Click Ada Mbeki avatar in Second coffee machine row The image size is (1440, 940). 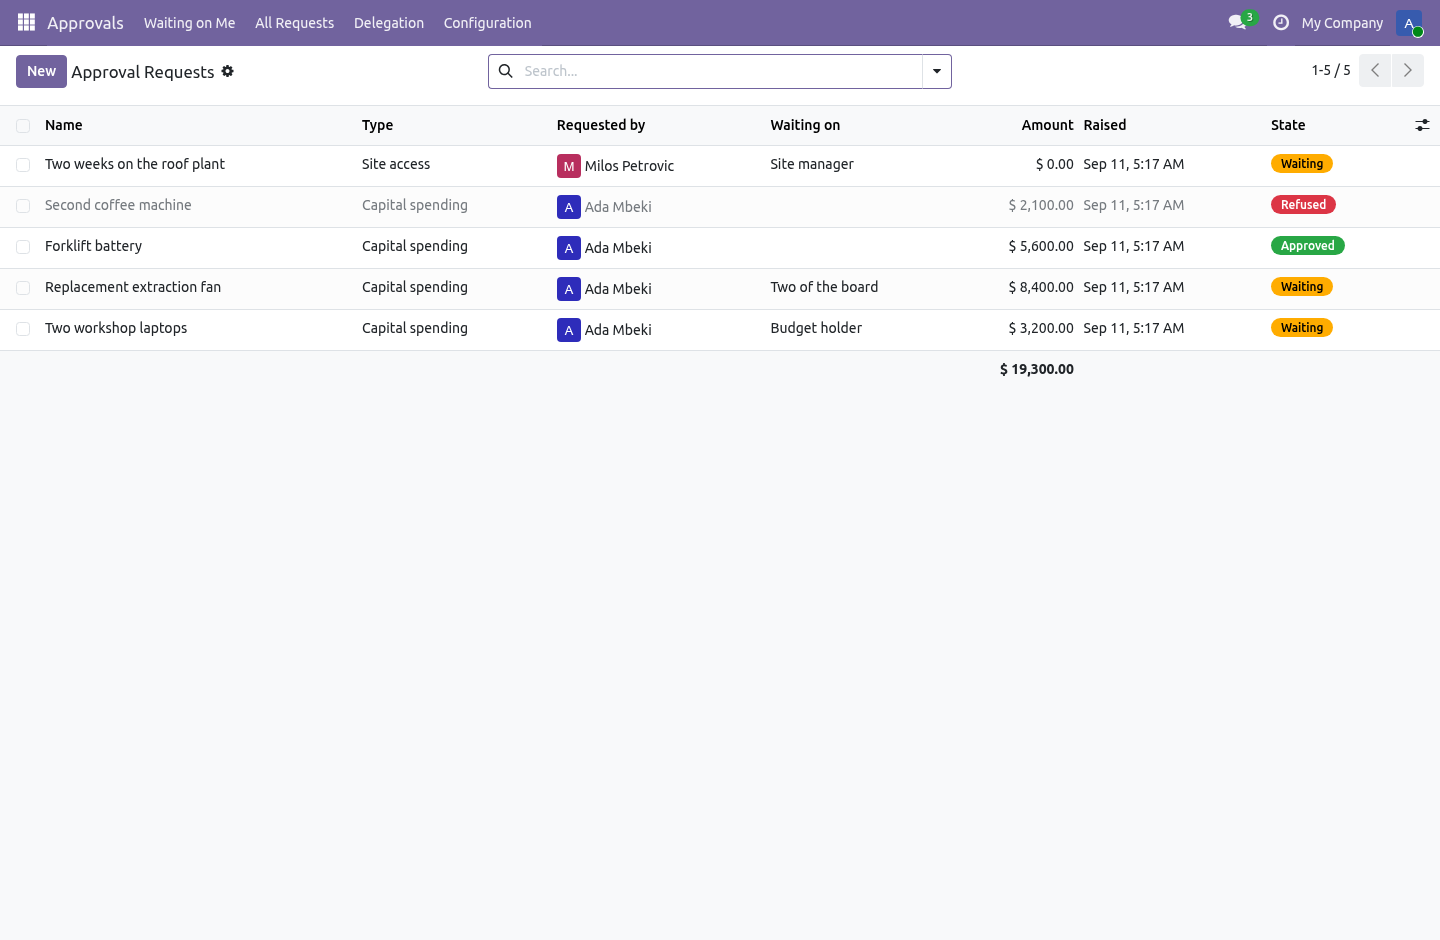(x=569, y=207)
